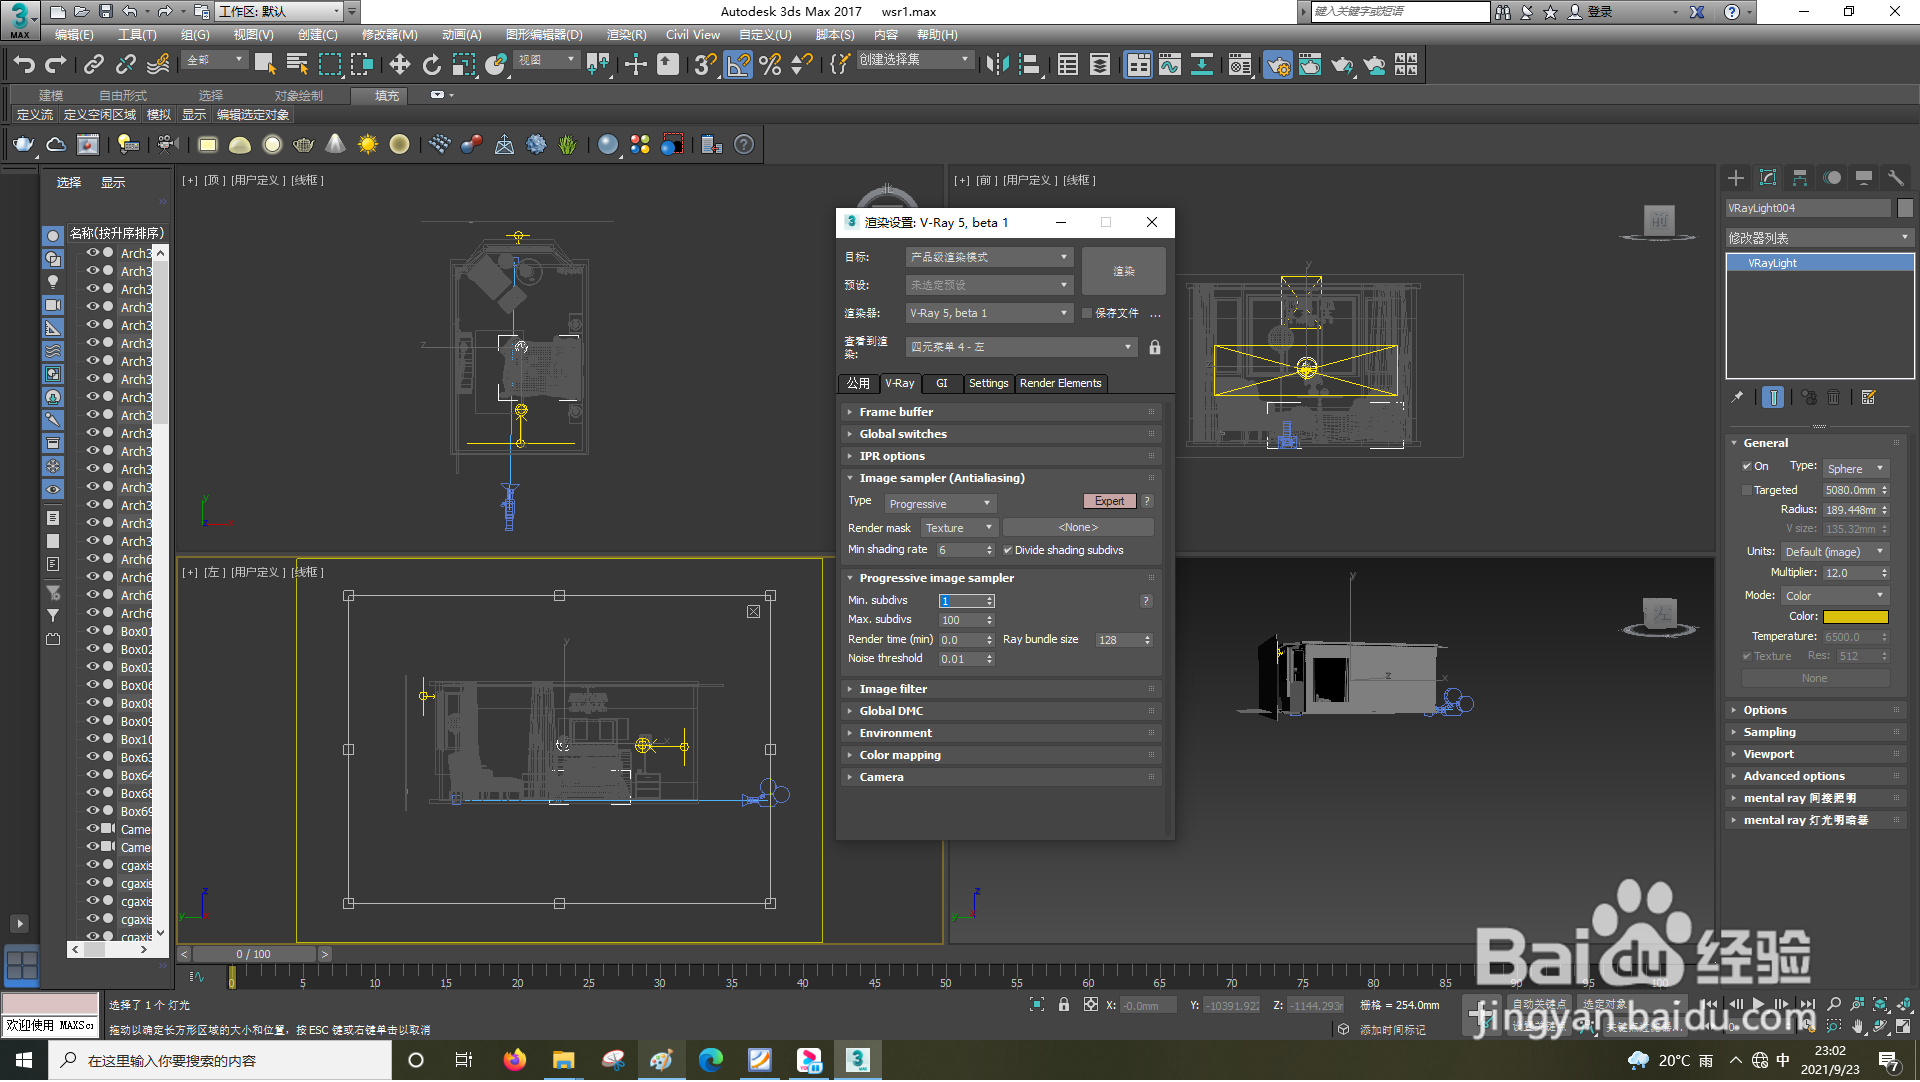Click the 定义空闲区域 ribbon button

(x=100, y=115)
